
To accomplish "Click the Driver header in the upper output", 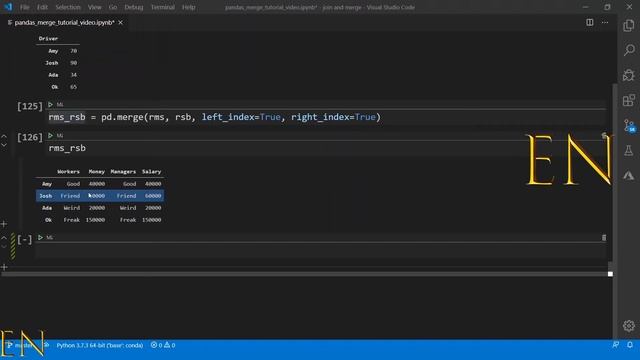I will pos(48,38).
